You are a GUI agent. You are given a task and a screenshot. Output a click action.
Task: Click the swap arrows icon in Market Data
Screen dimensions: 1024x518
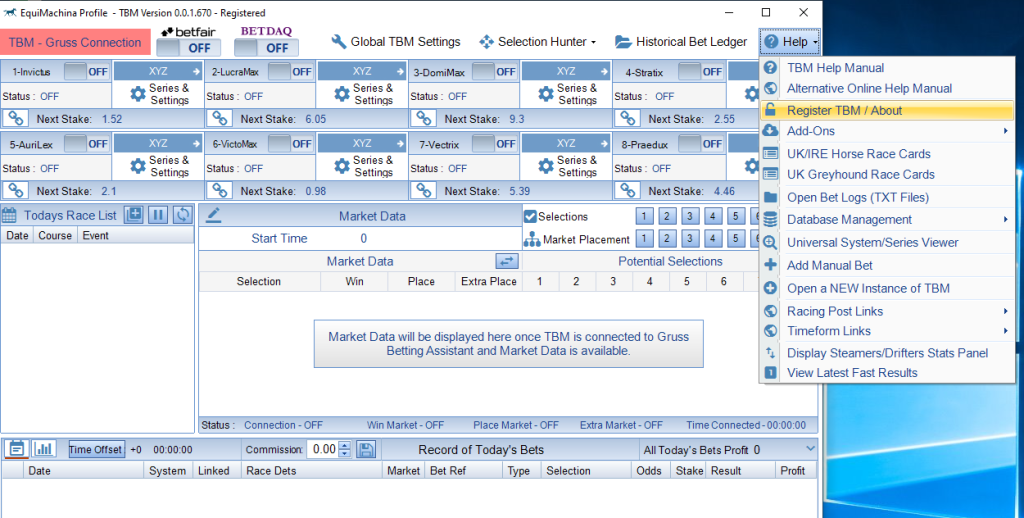[x=507, y=261]
